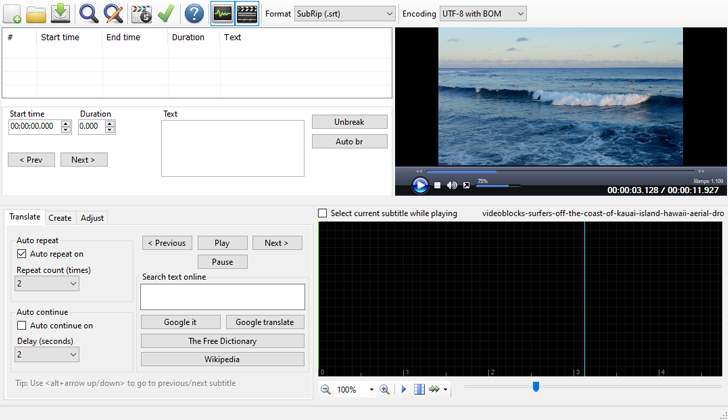Open a subtitle file with the folder icon
Screen dimensions: 728x420
pos(36,14)
